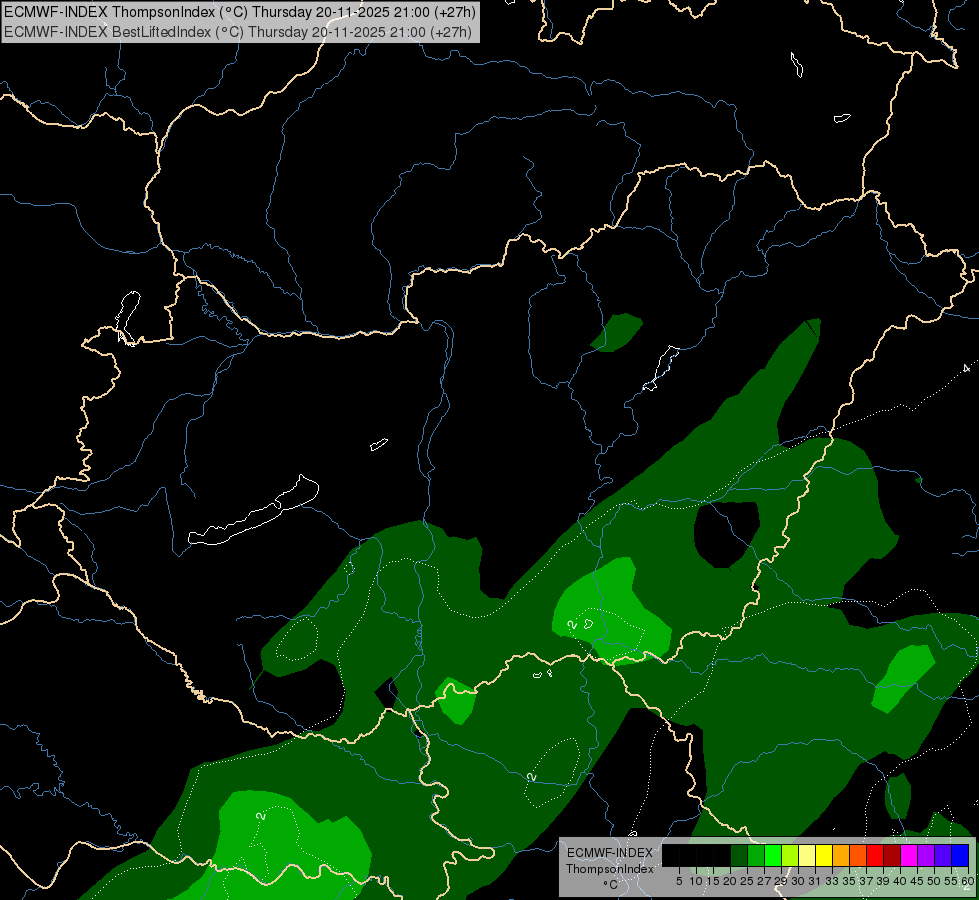Choose the purple 45-50 legend swatch

tap(926, 855)
